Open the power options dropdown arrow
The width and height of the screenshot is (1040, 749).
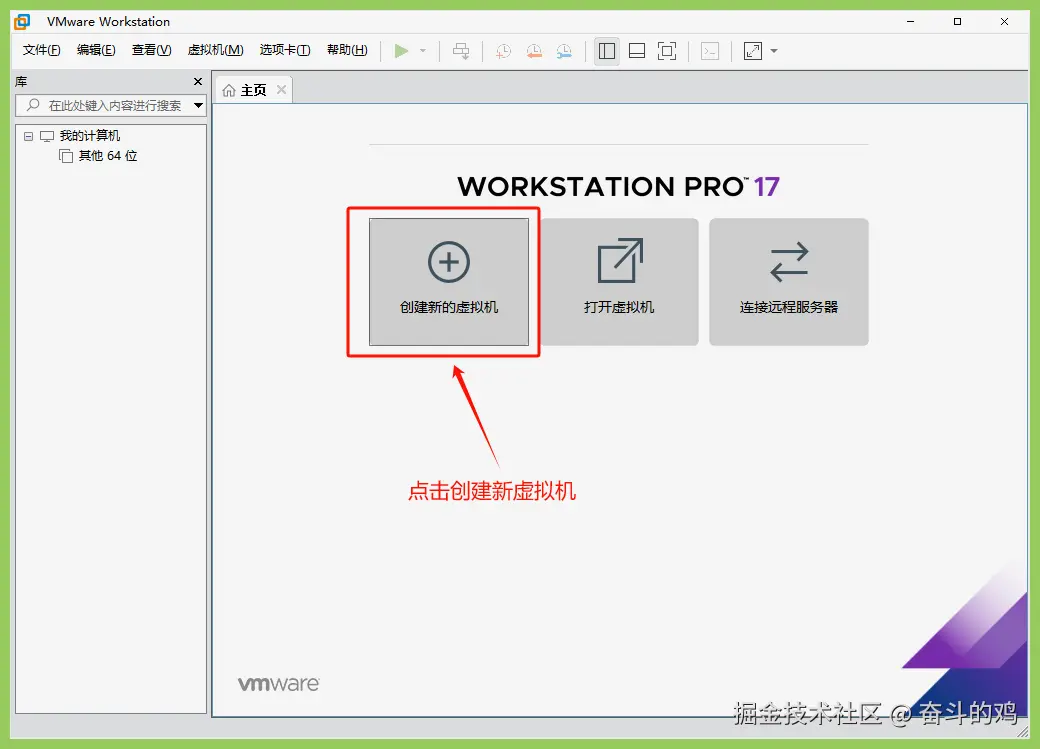point(422,51)
